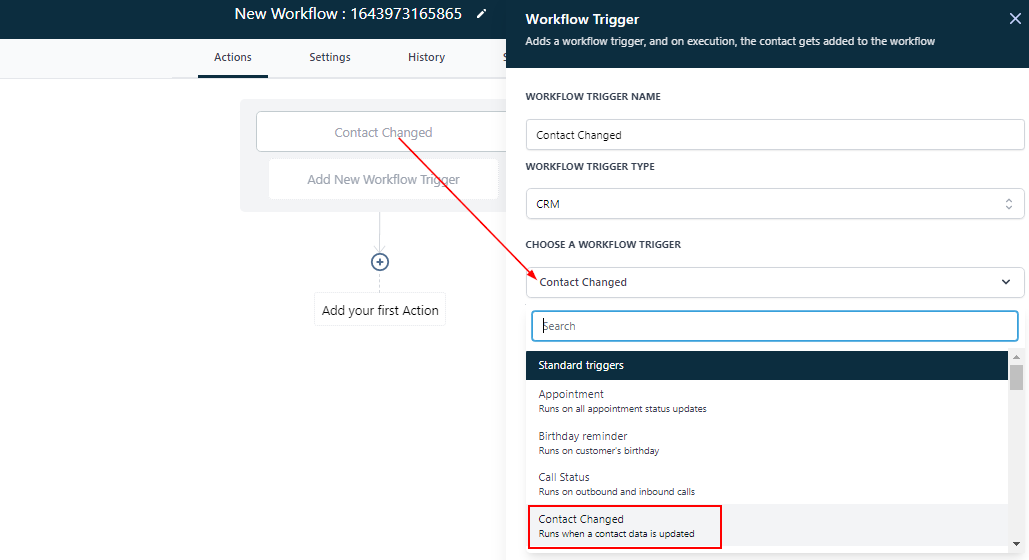Click the trigger Search box

[x=775, y=326]
